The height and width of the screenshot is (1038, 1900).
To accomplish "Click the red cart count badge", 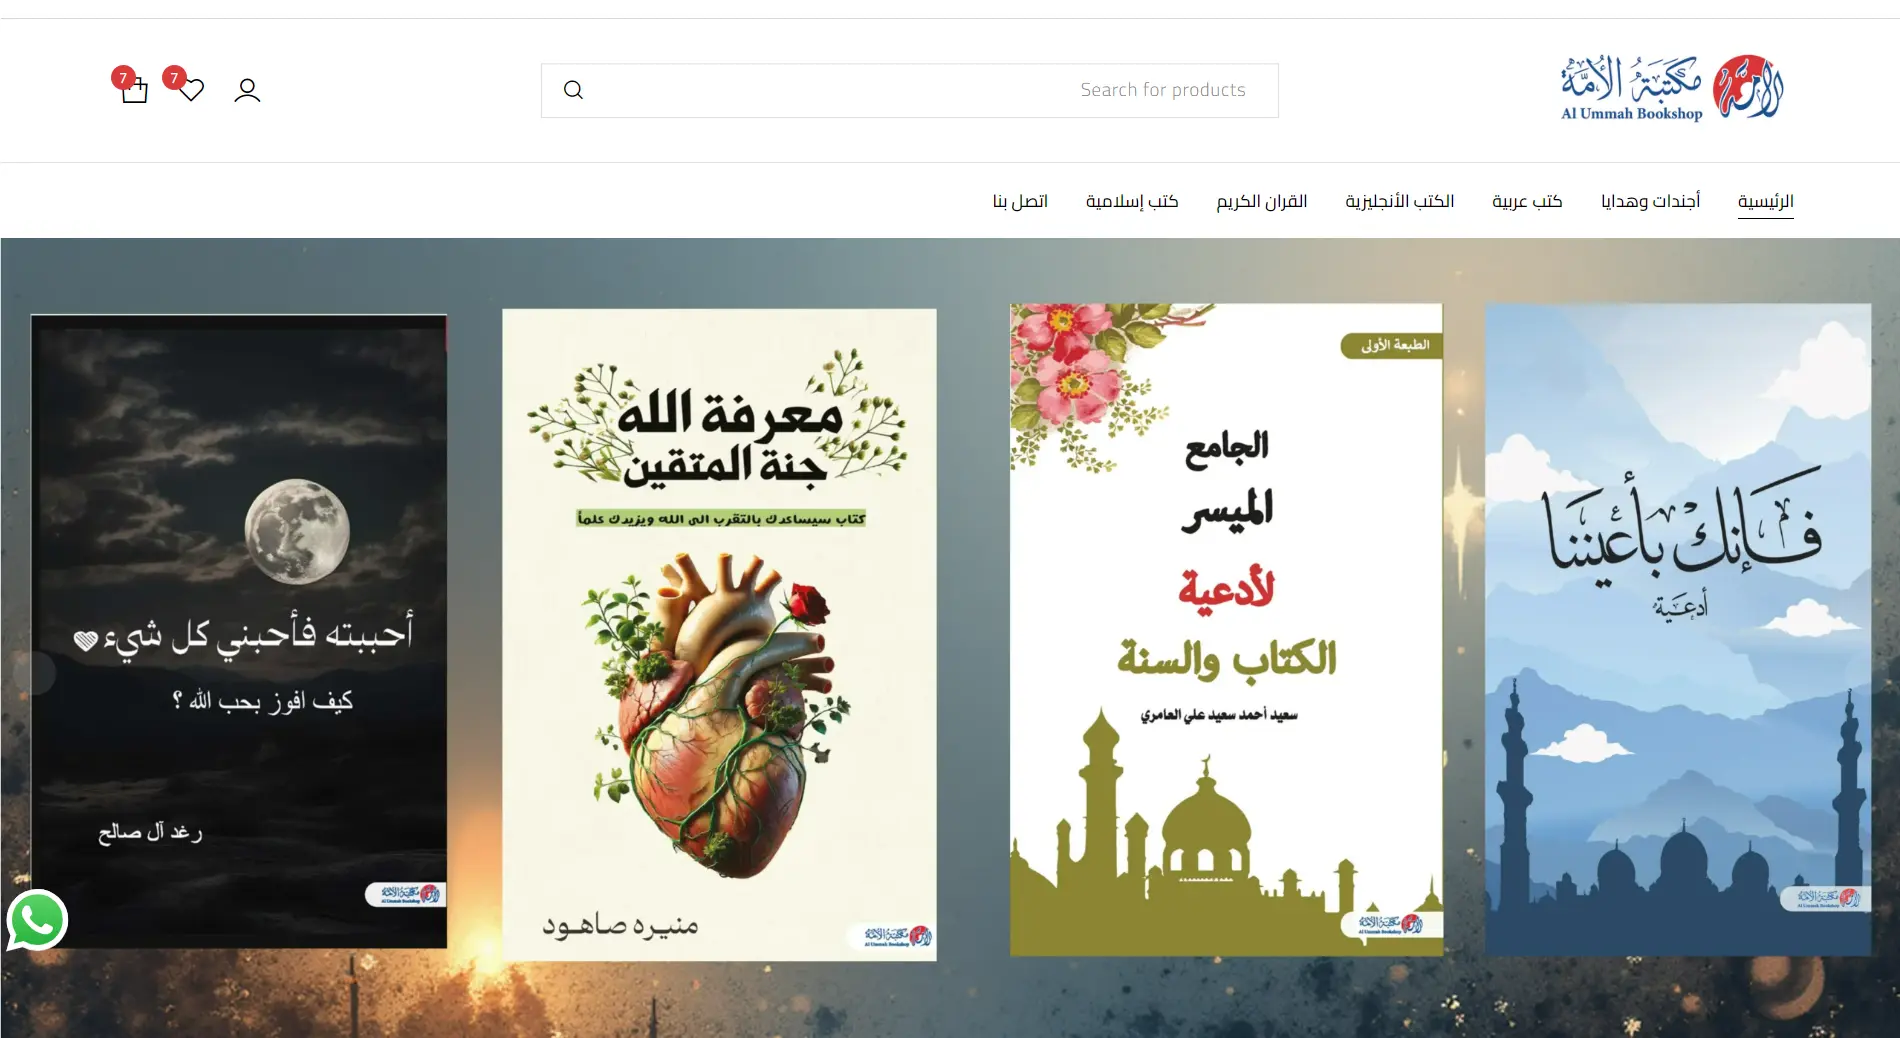I will [122, 77].
